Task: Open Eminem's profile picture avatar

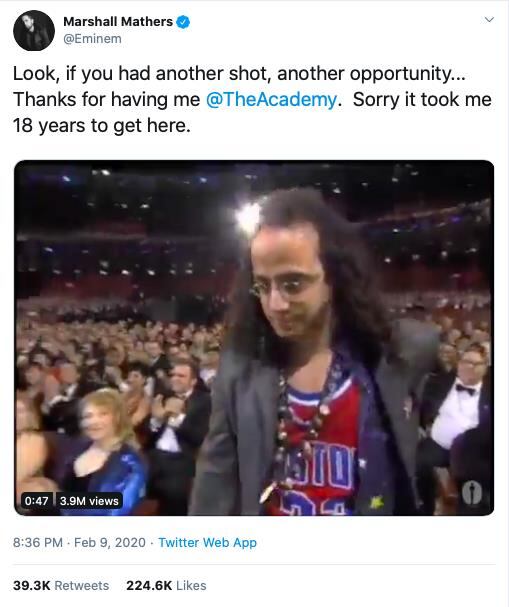Action: pos(34,30)
